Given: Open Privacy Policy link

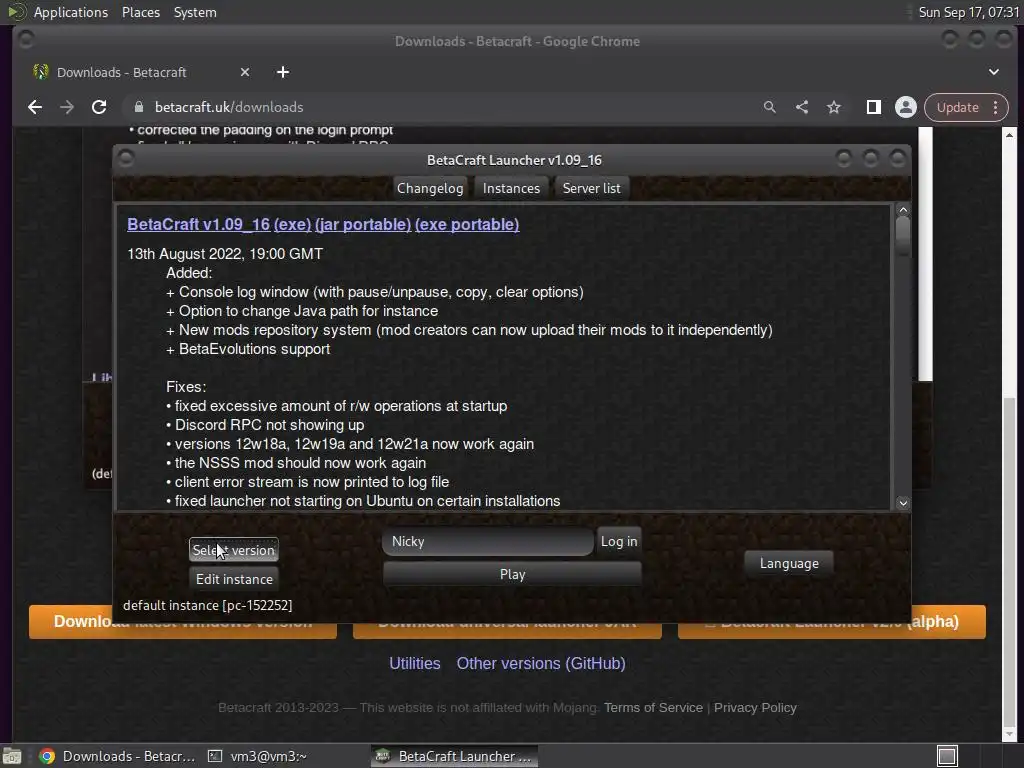Looking at the screenshot, I should [x=755, y=707].
